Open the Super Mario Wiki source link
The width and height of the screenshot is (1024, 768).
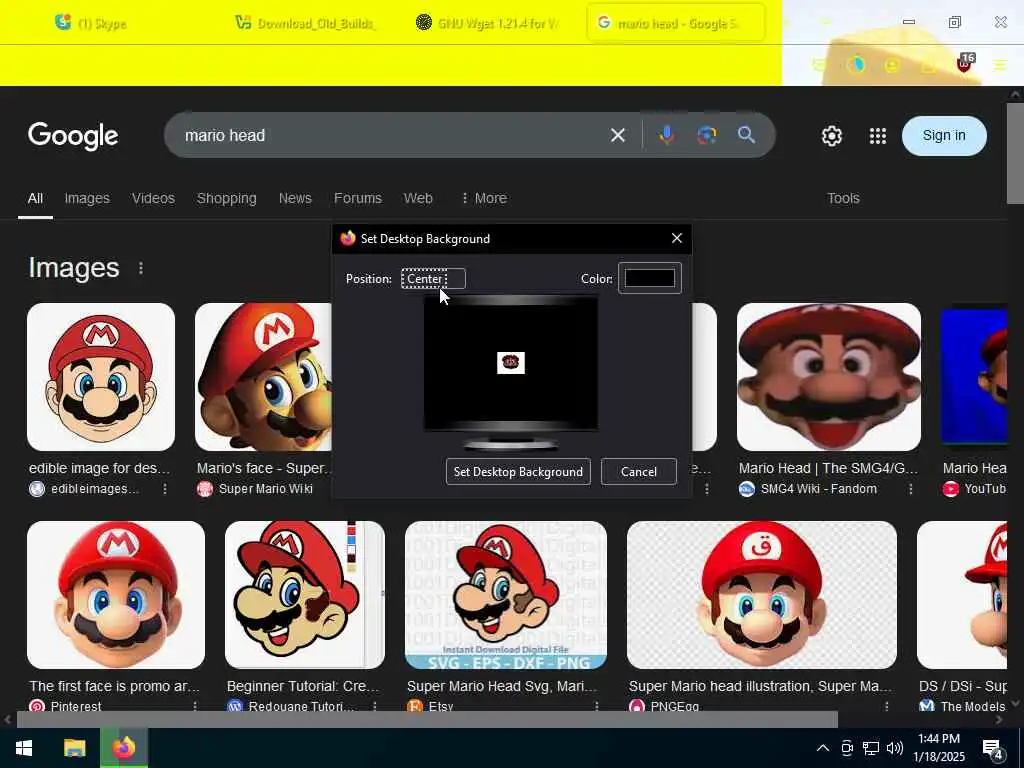pyautogui.click(x=265, y=488)
